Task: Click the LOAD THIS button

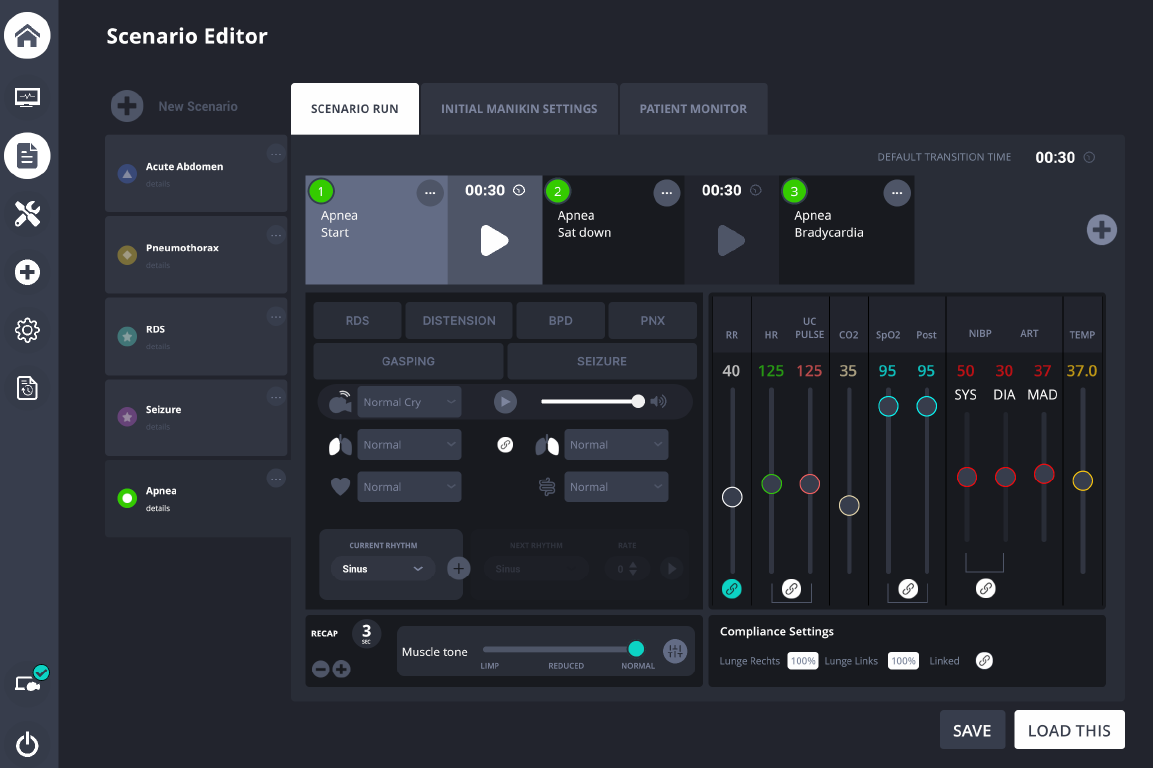Action: click(x=1069, y=730)
